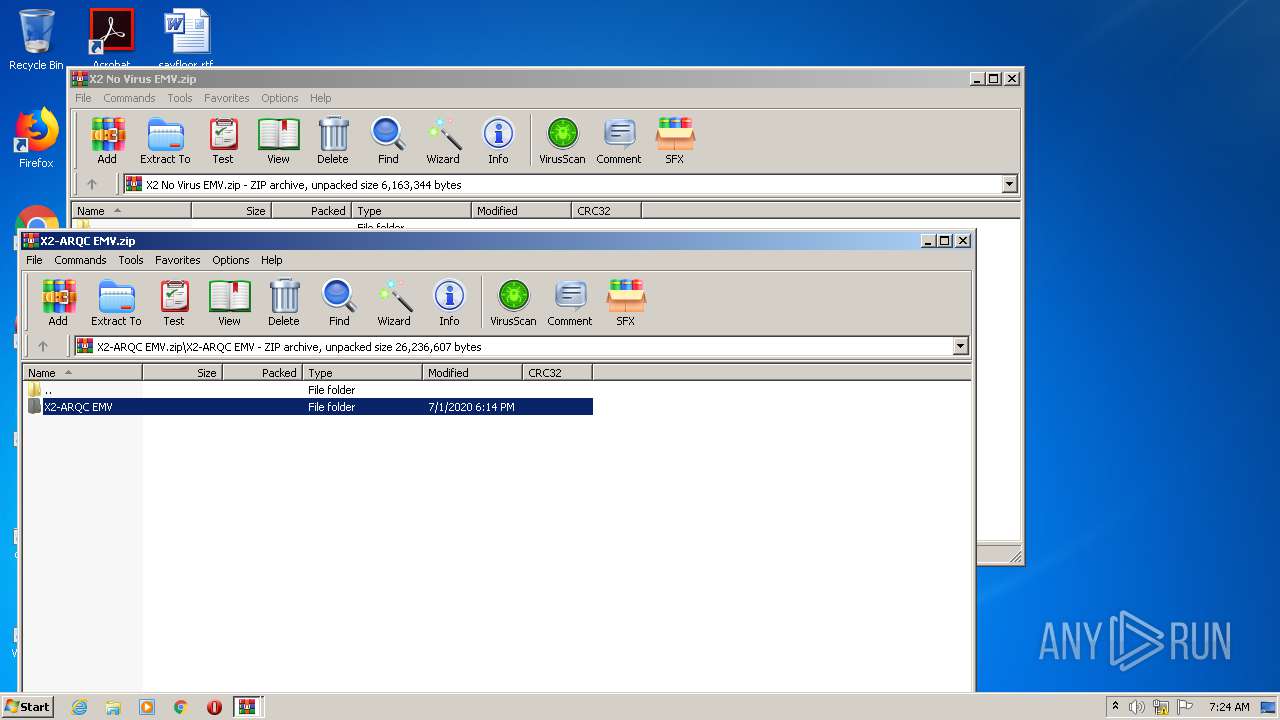The width and height of the screenshot is (1280, 720).
Task: Open Windows Explorer from taskbar
Action: click(113, 707)
